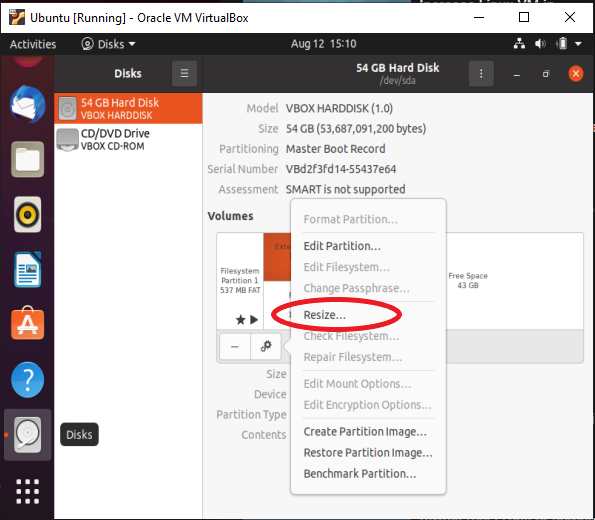Screen dimensions: 595x520
Task: Click the star icon on Partition 1
Action: click(x=241, y=320)
